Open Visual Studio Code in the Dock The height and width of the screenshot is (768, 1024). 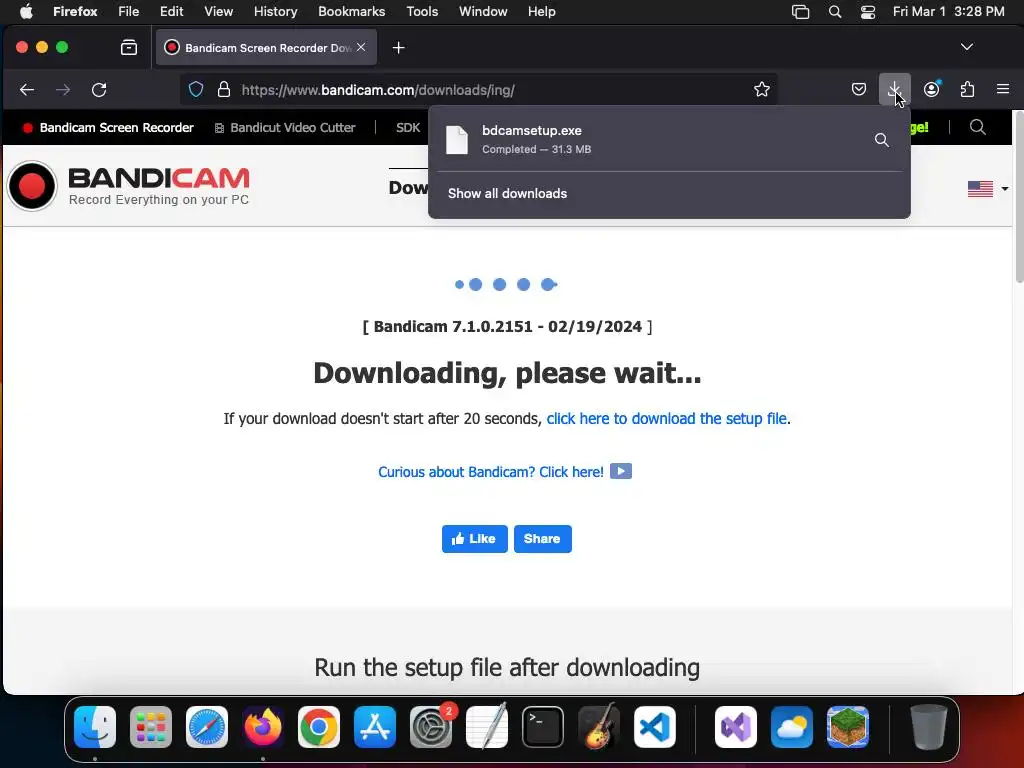654,727
